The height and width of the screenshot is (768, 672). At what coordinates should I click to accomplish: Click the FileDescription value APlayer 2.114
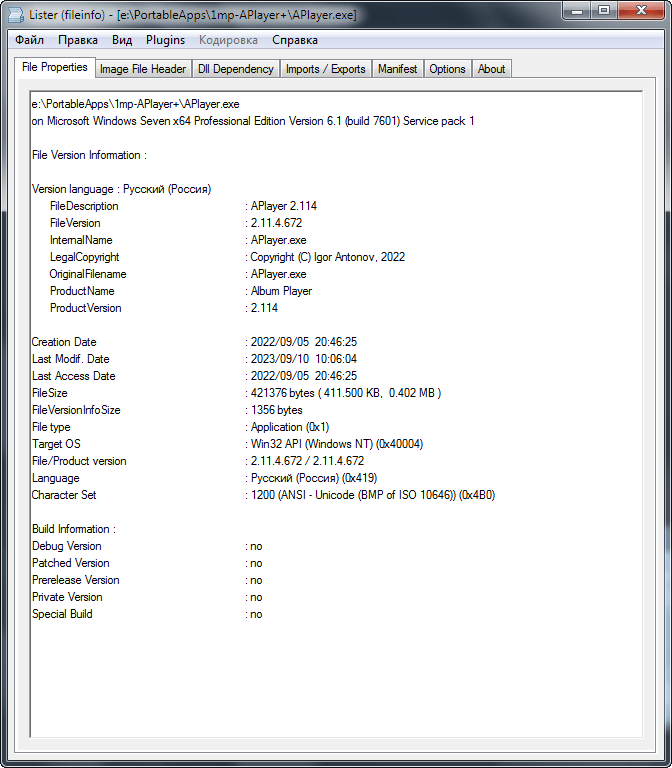284,206
